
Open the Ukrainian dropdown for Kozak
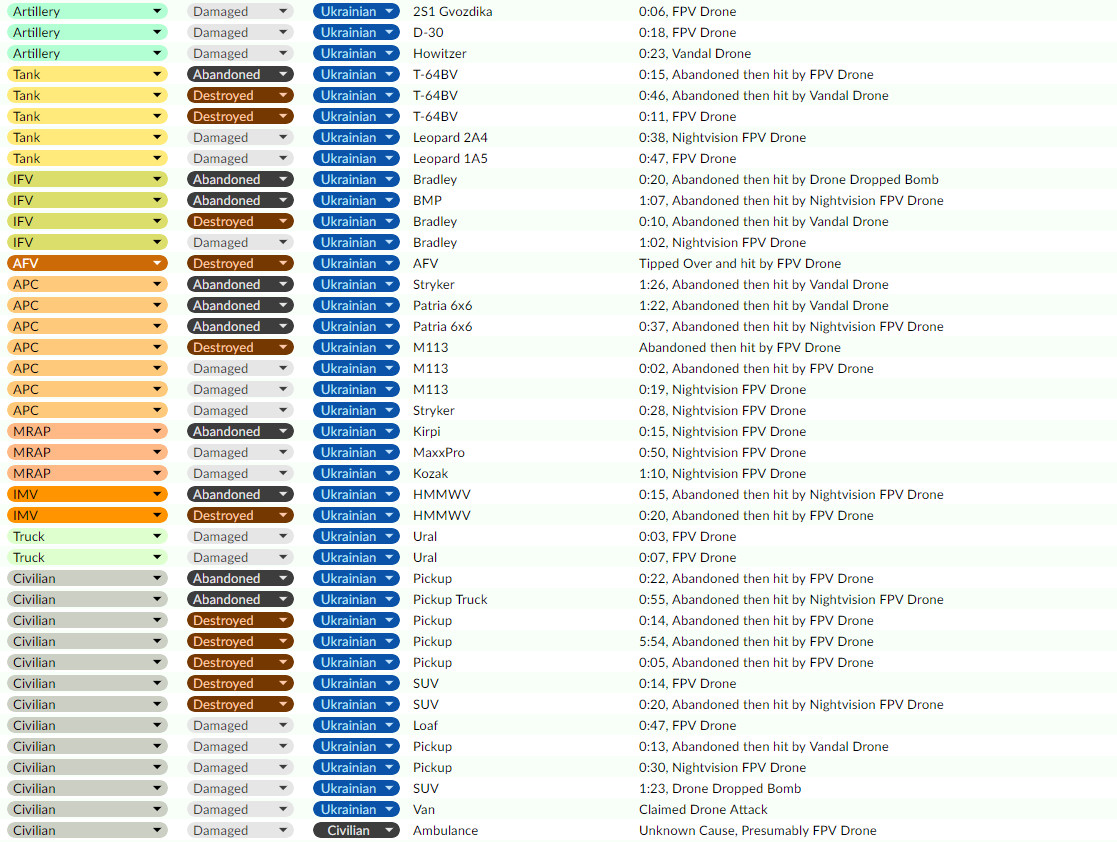click(356, 474)
